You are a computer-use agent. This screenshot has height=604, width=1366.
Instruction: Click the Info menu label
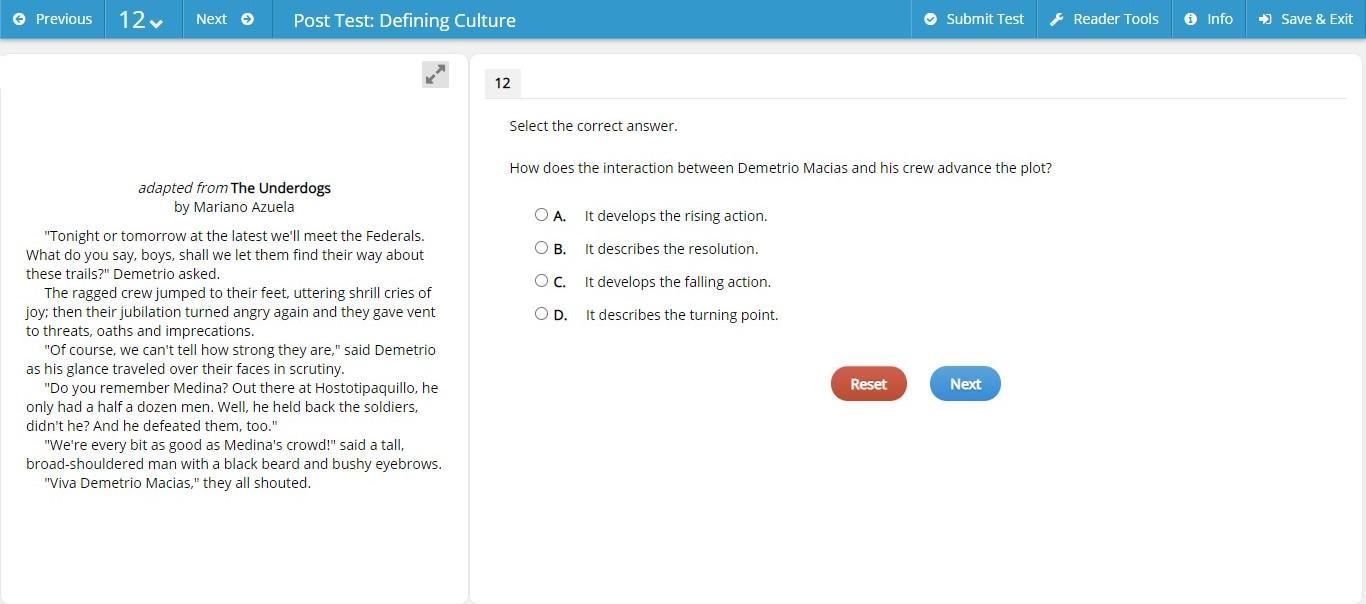click(x=1219, y=19)
